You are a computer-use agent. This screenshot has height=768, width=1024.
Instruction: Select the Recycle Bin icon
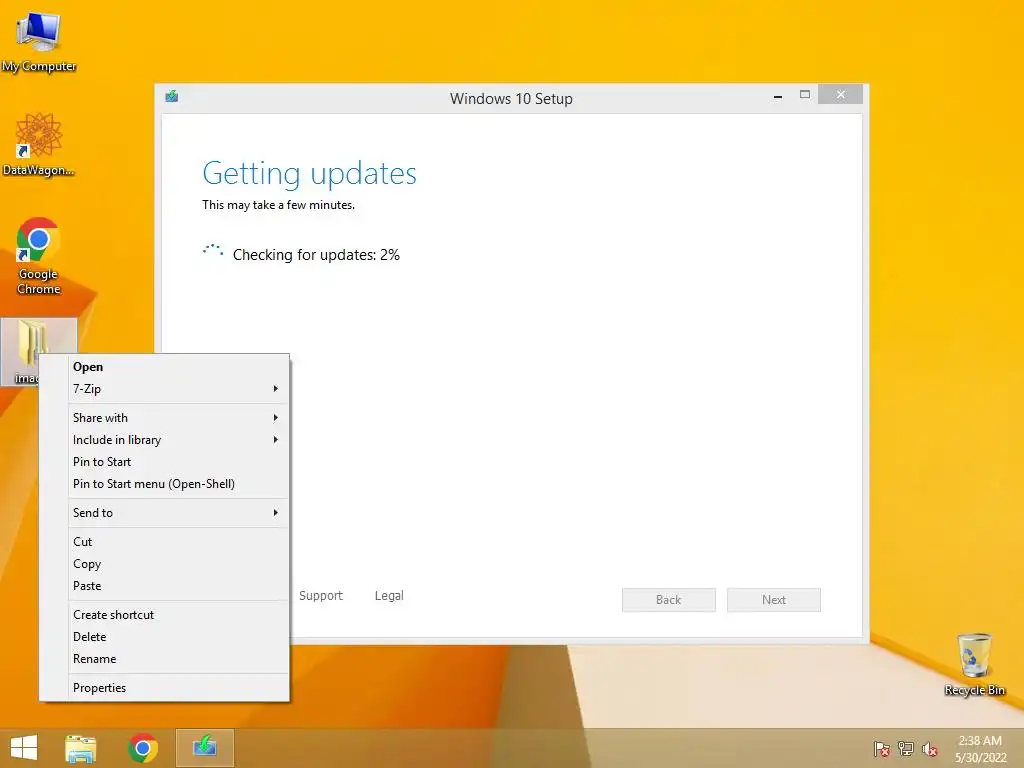coord(974,664)
